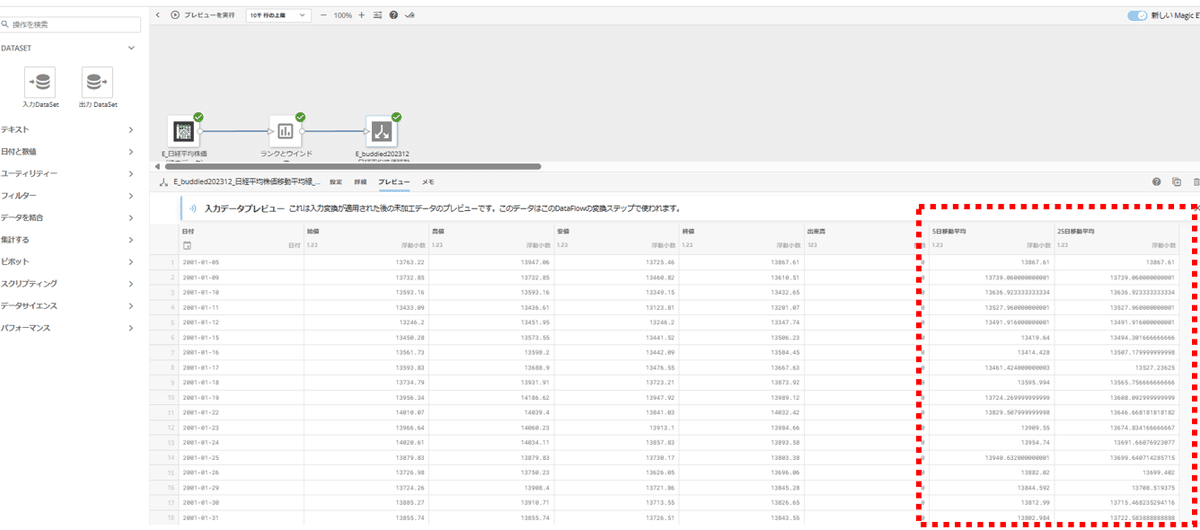The height and width of the screenshot is (530, 1200).
Task: Toggle the new Magic ETL switch
Action: pos(1137,16)
